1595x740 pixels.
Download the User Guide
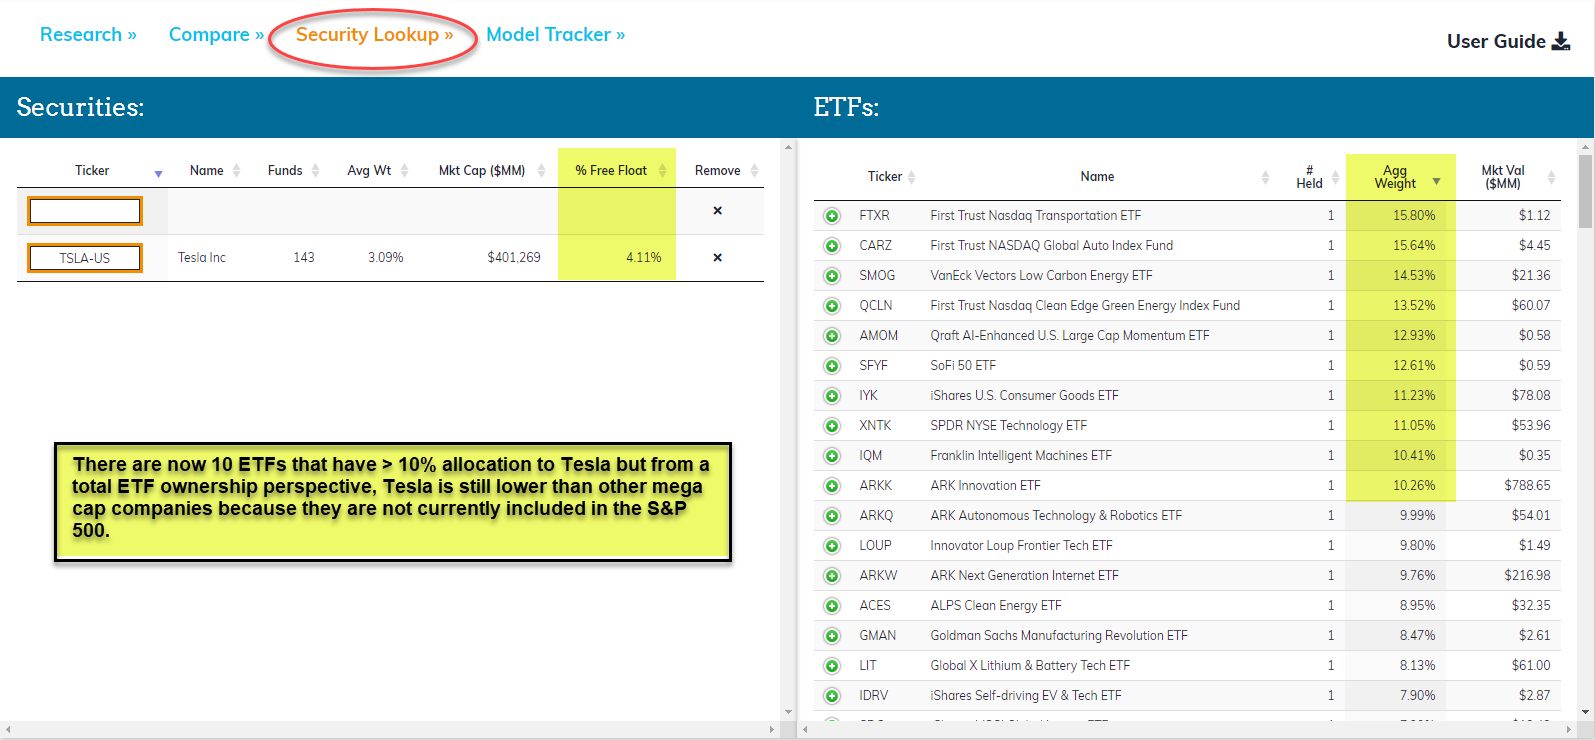pos(1508,41)
